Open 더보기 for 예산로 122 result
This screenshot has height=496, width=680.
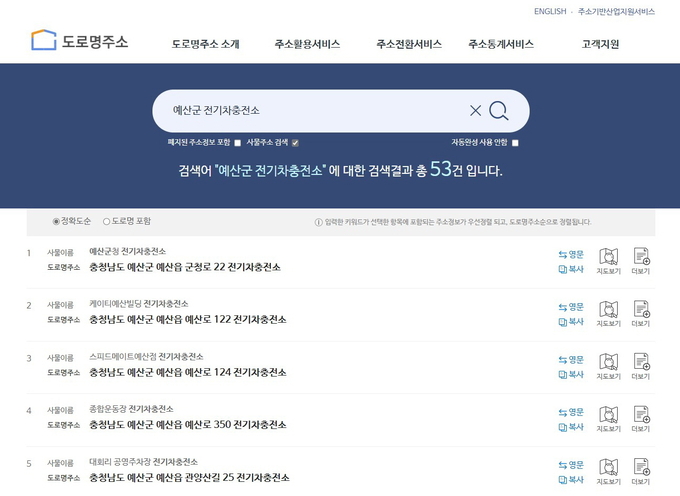point(641,313)
